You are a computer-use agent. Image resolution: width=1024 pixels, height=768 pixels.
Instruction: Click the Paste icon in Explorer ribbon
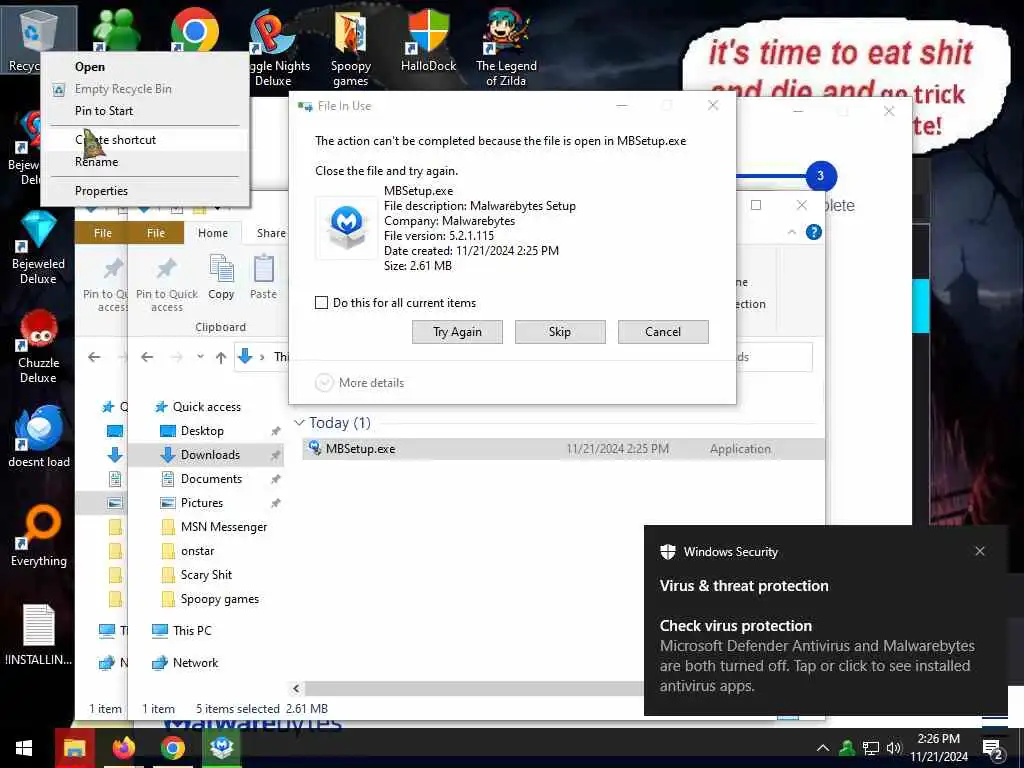tap(263, 278)
